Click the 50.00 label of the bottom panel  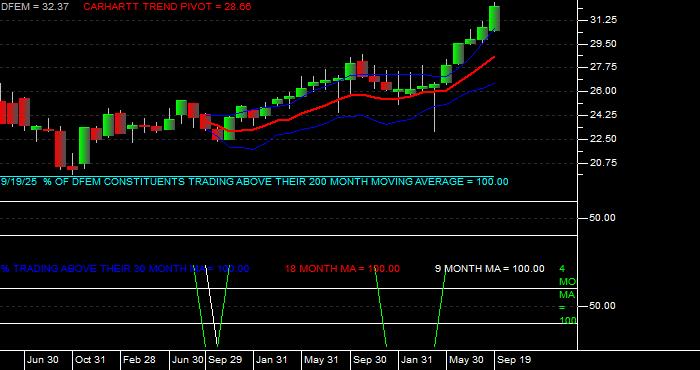(x=603, y=306)
